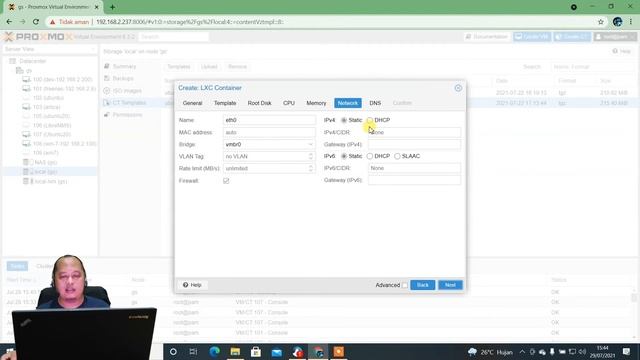Open the Server View dropdown
The height and width of the screenshot is (360, 640).
[50, 49]
